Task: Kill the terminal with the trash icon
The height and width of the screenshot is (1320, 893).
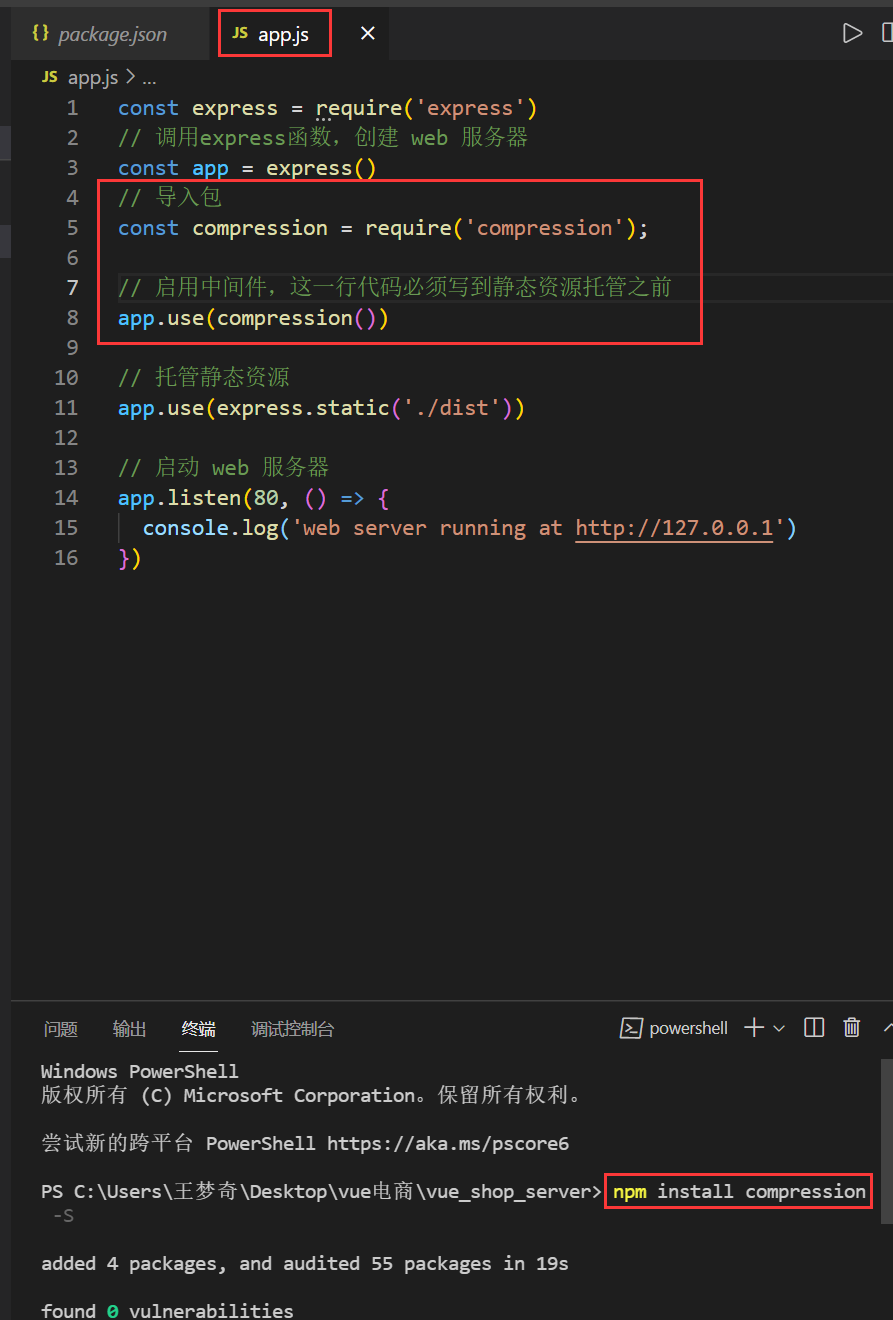Action: tap(852, 1028)
